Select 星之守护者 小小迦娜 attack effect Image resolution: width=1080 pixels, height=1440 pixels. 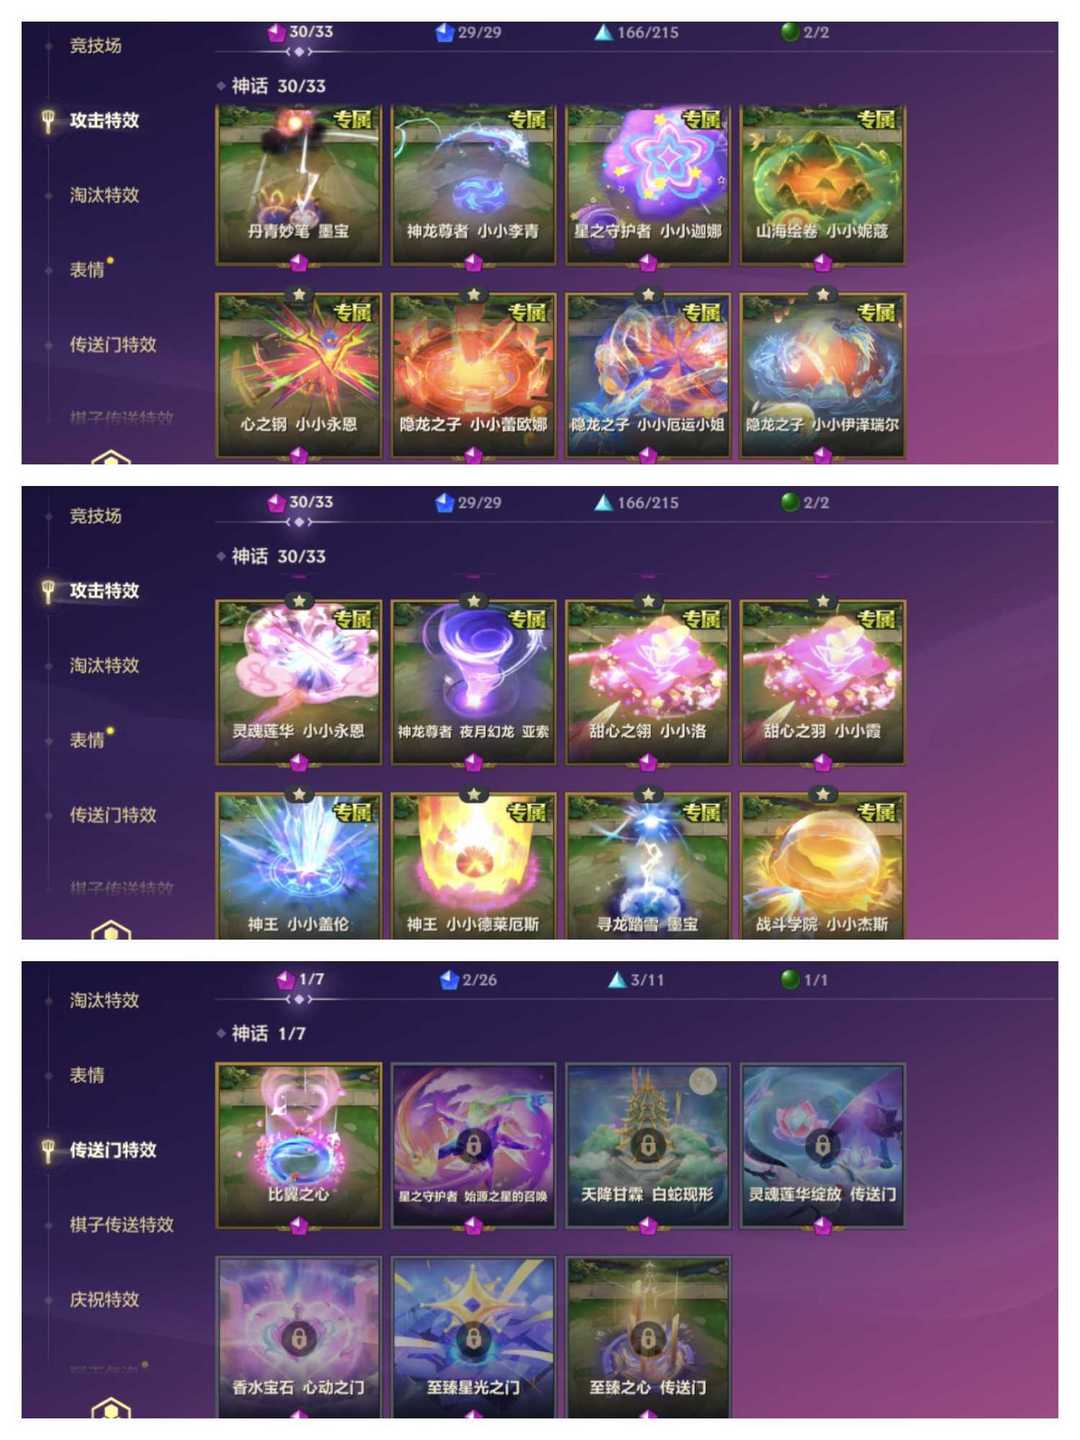pos(648,185)
